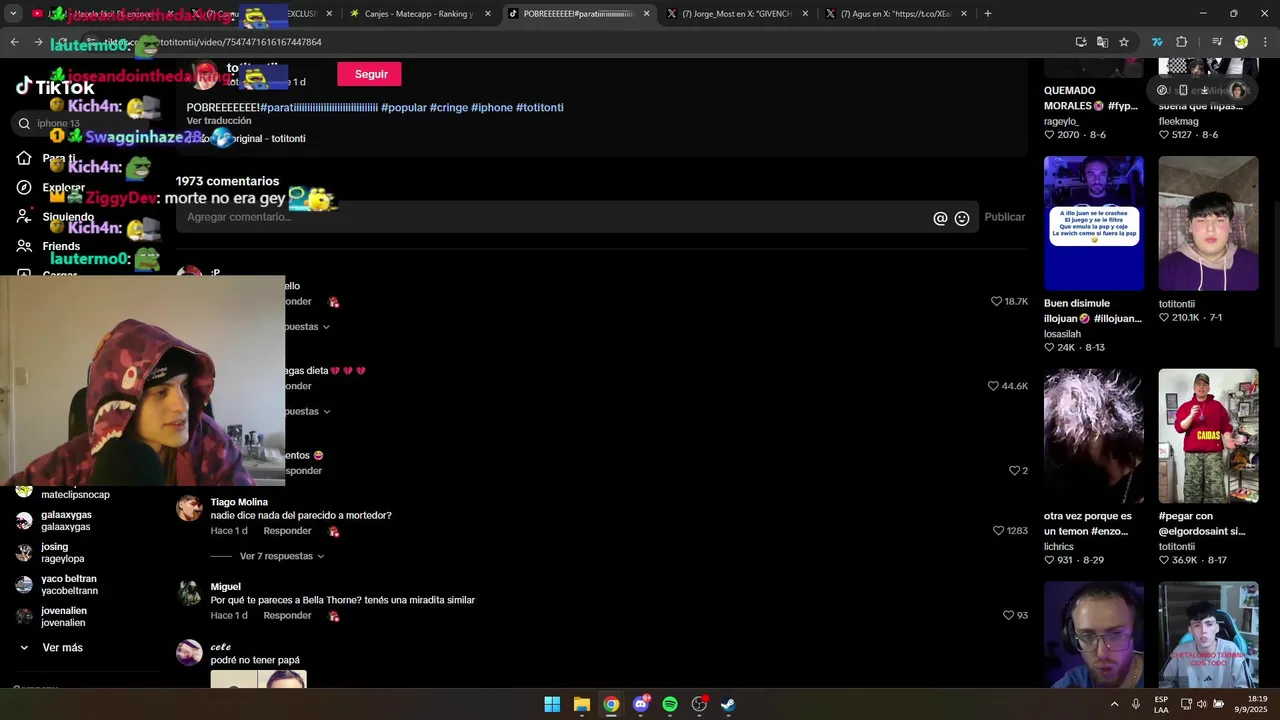Open the Windows Start menu
Image resolution: width=1280 pixels, height=720 pixels.
pos(552,704)
